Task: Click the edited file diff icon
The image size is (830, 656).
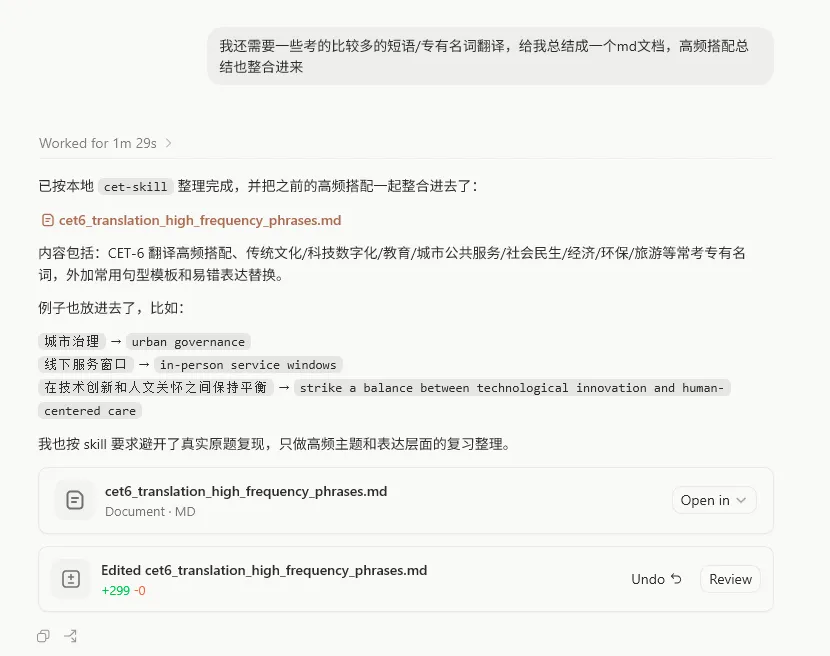Action: tap(71, 579)
